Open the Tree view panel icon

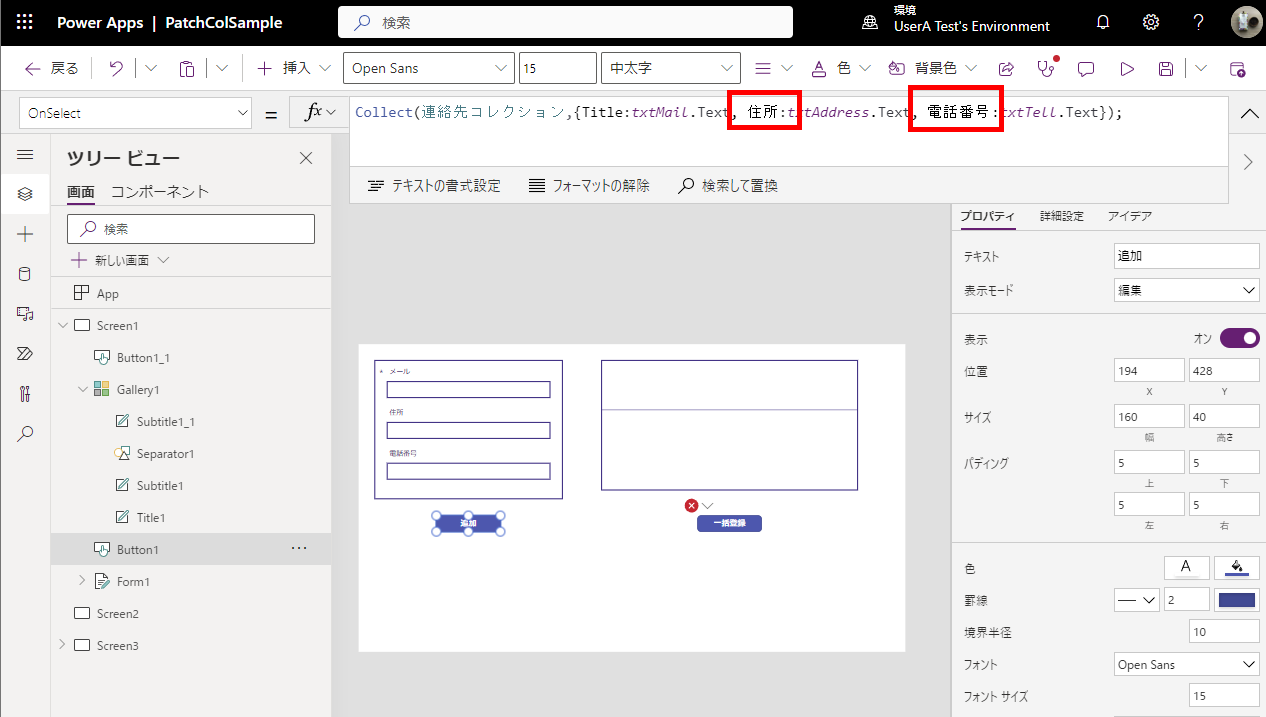point(24,194)
